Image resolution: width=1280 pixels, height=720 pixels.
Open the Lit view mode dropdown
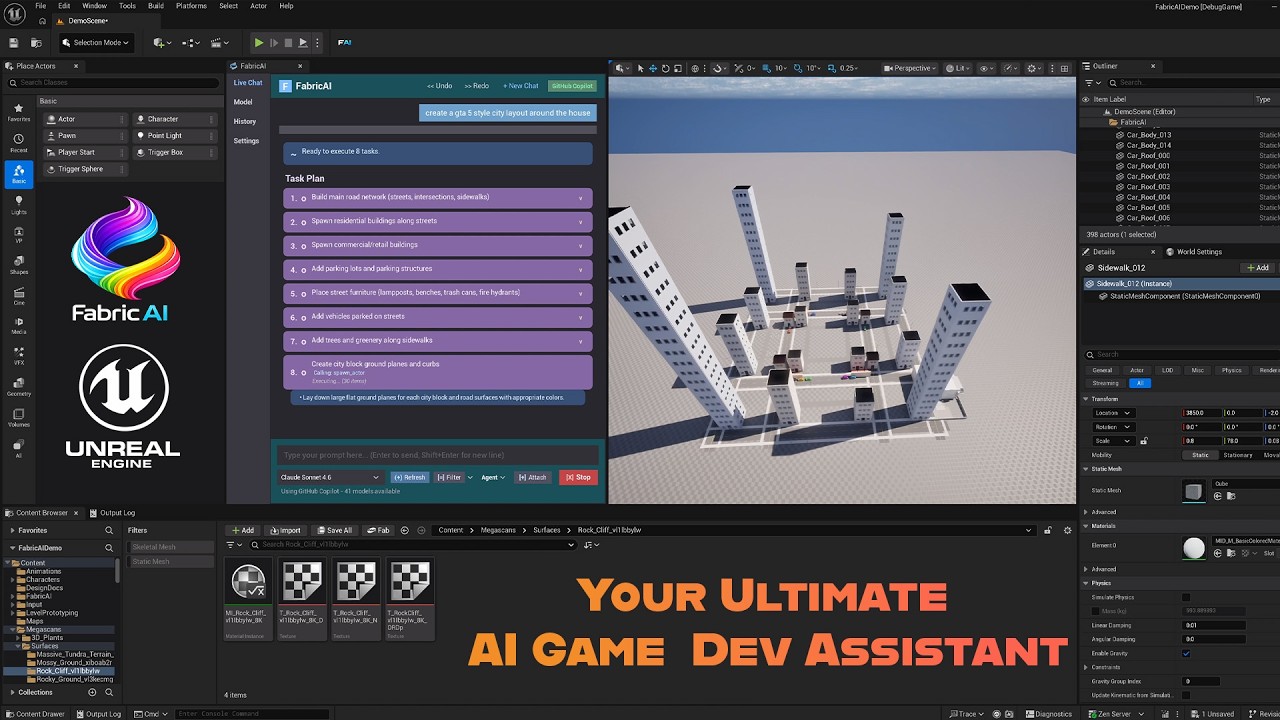(958, 68)
